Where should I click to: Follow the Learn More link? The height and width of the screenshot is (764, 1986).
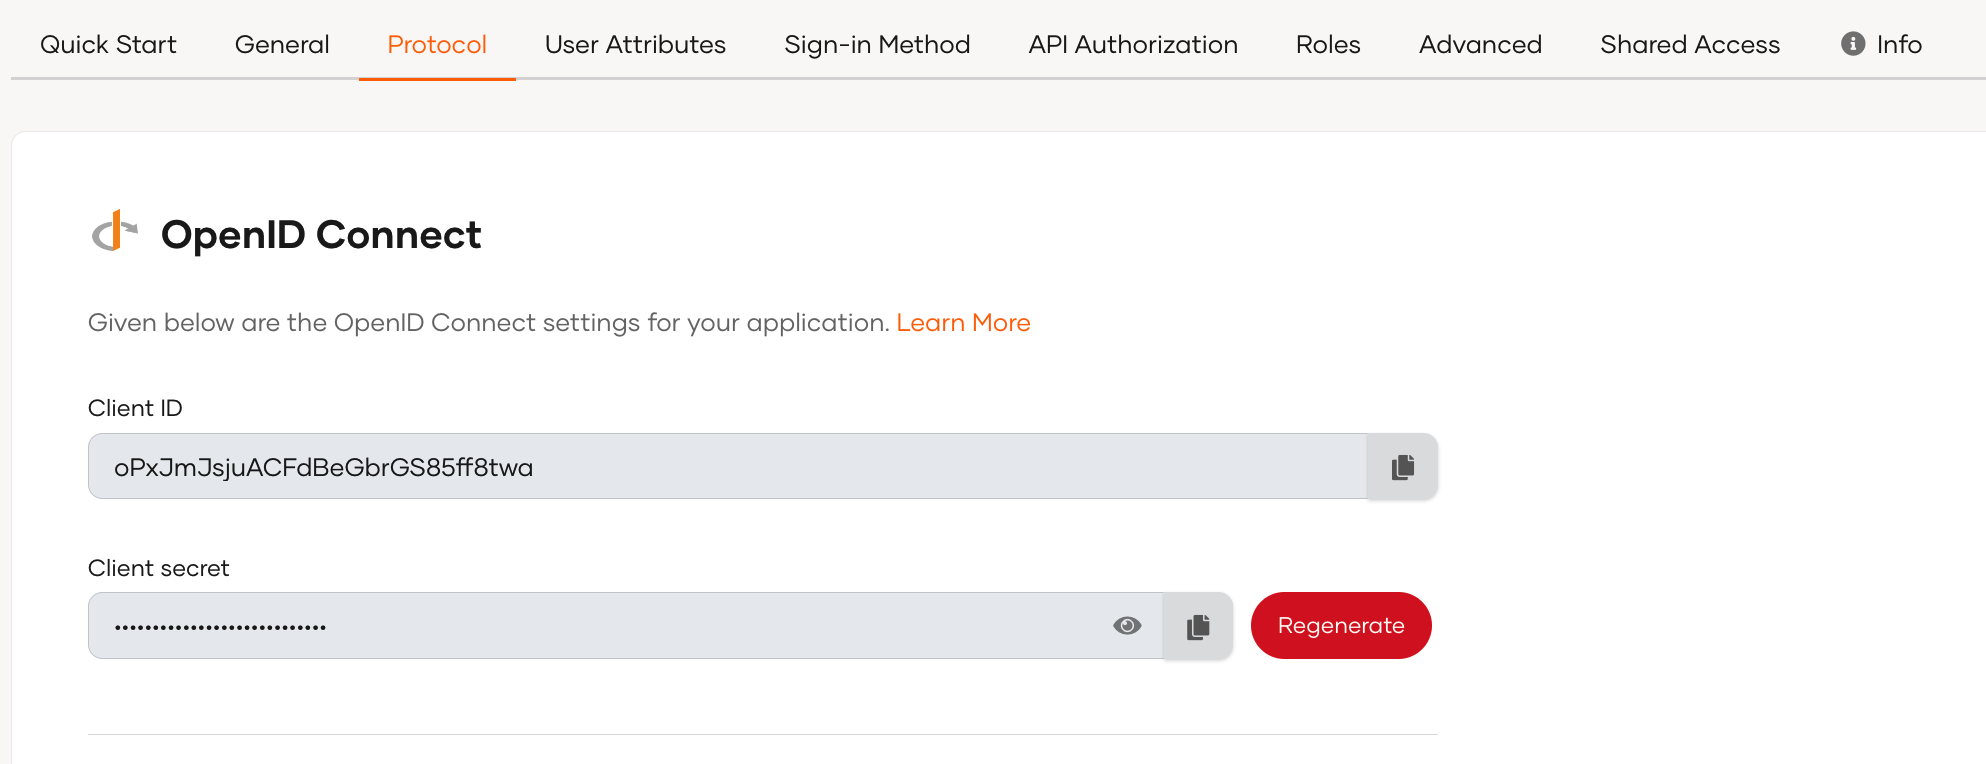[963, 323]
